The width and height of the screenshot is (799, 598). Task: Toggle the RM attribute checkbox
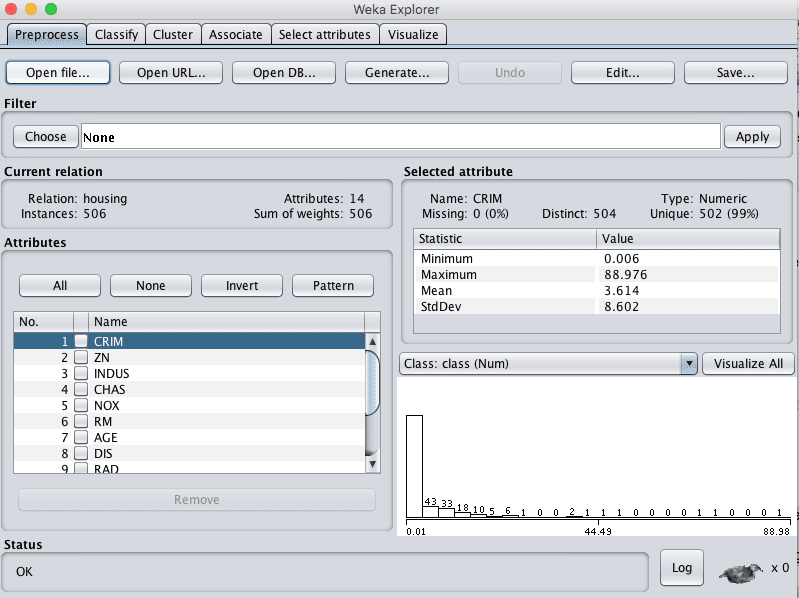81,421
